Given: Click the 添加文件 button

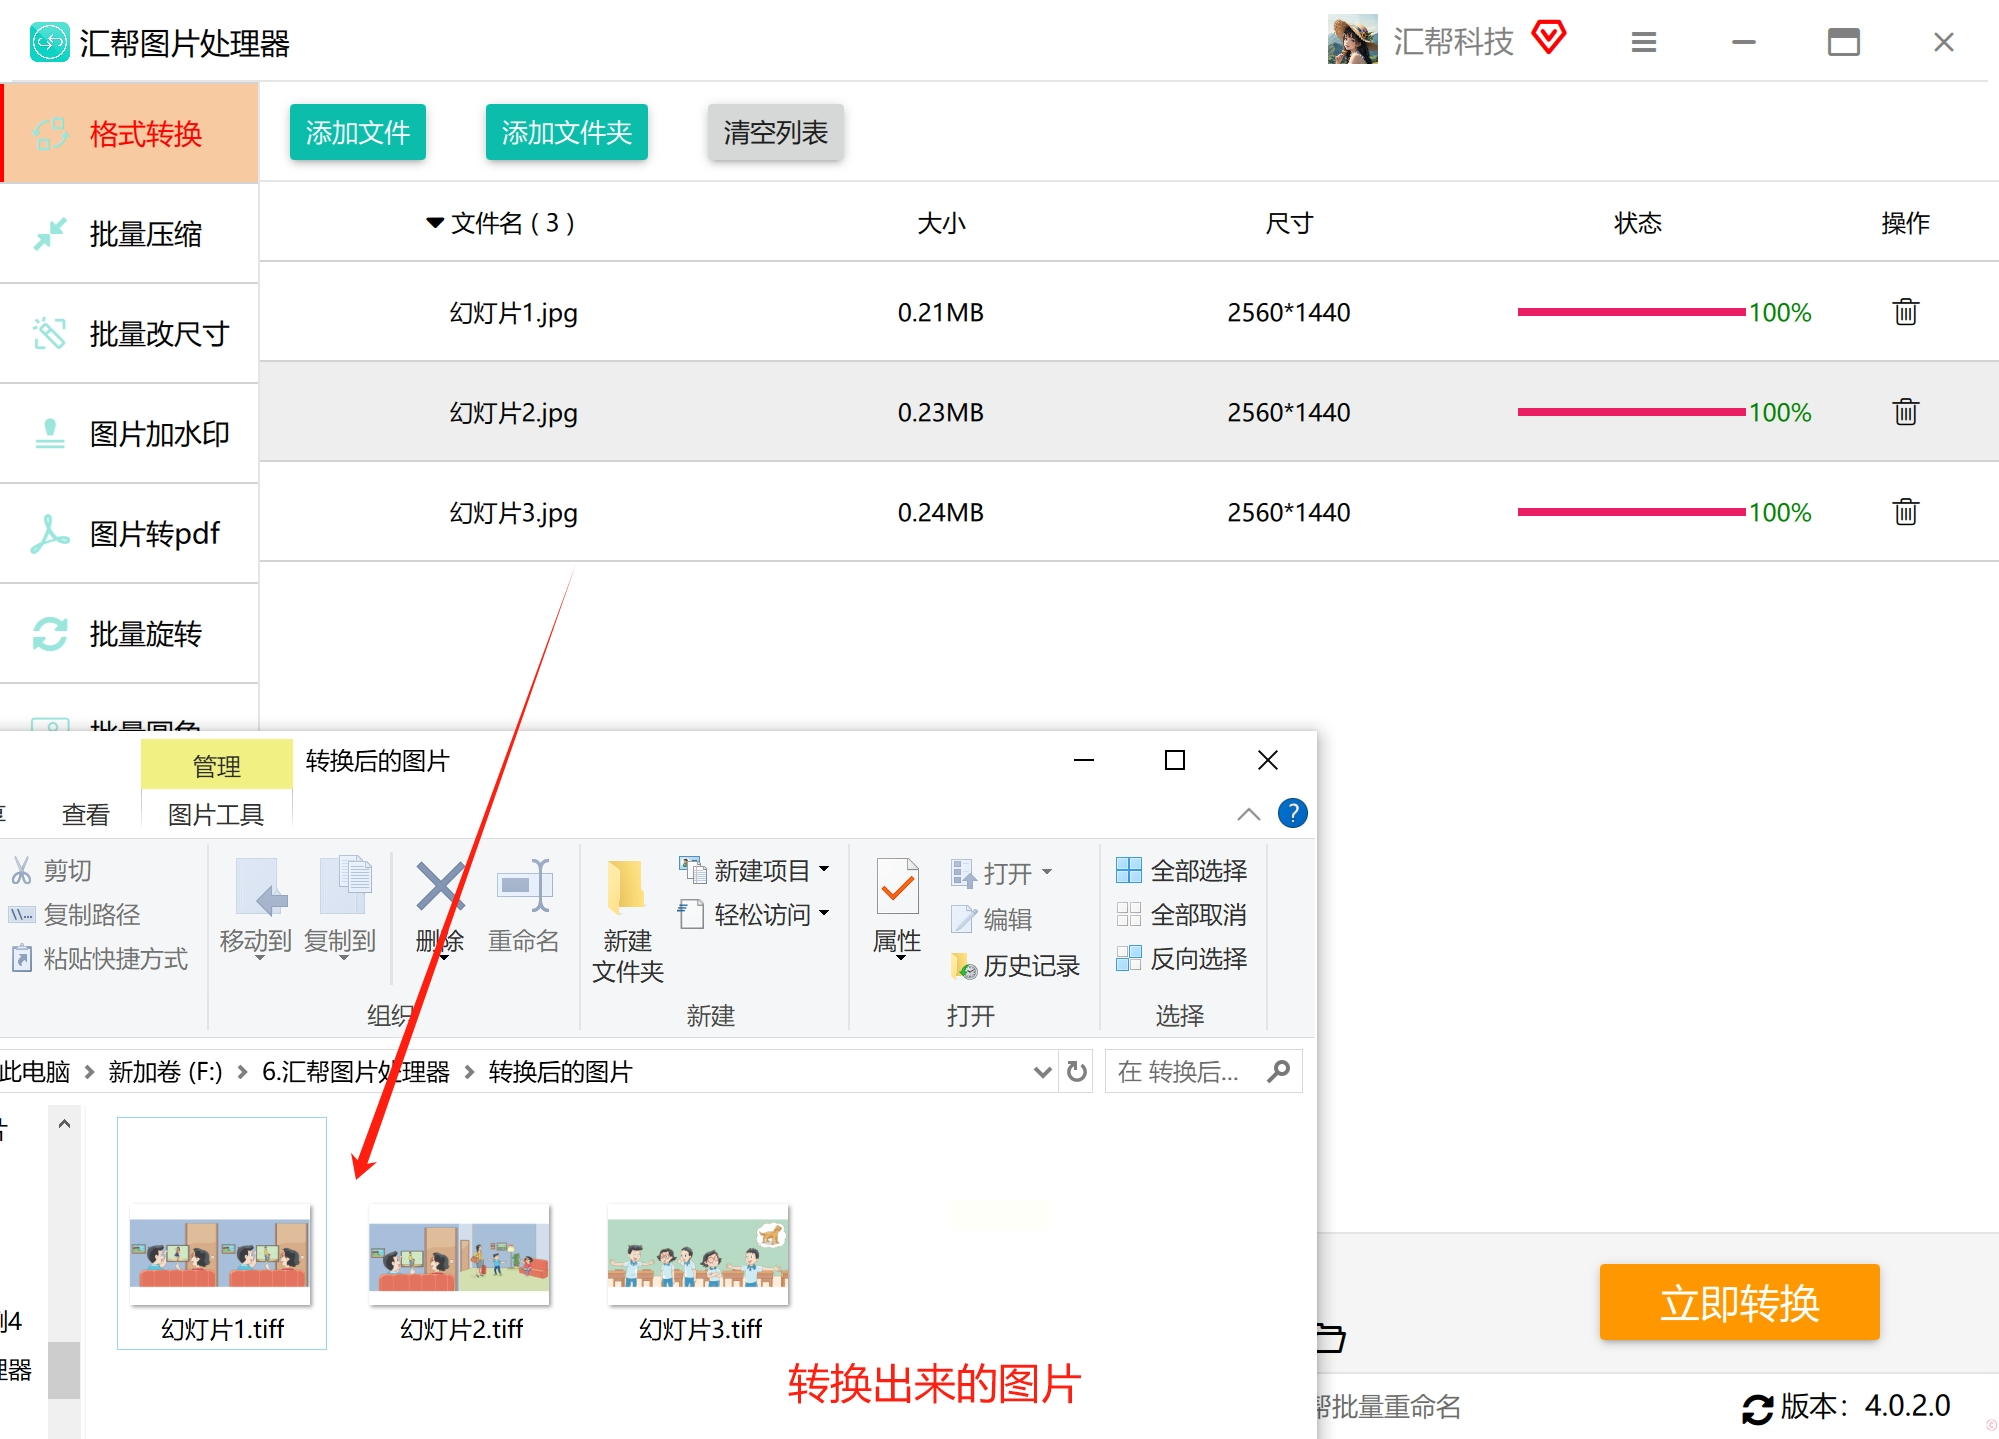Looking at the screenshot, I should (358, 132).
